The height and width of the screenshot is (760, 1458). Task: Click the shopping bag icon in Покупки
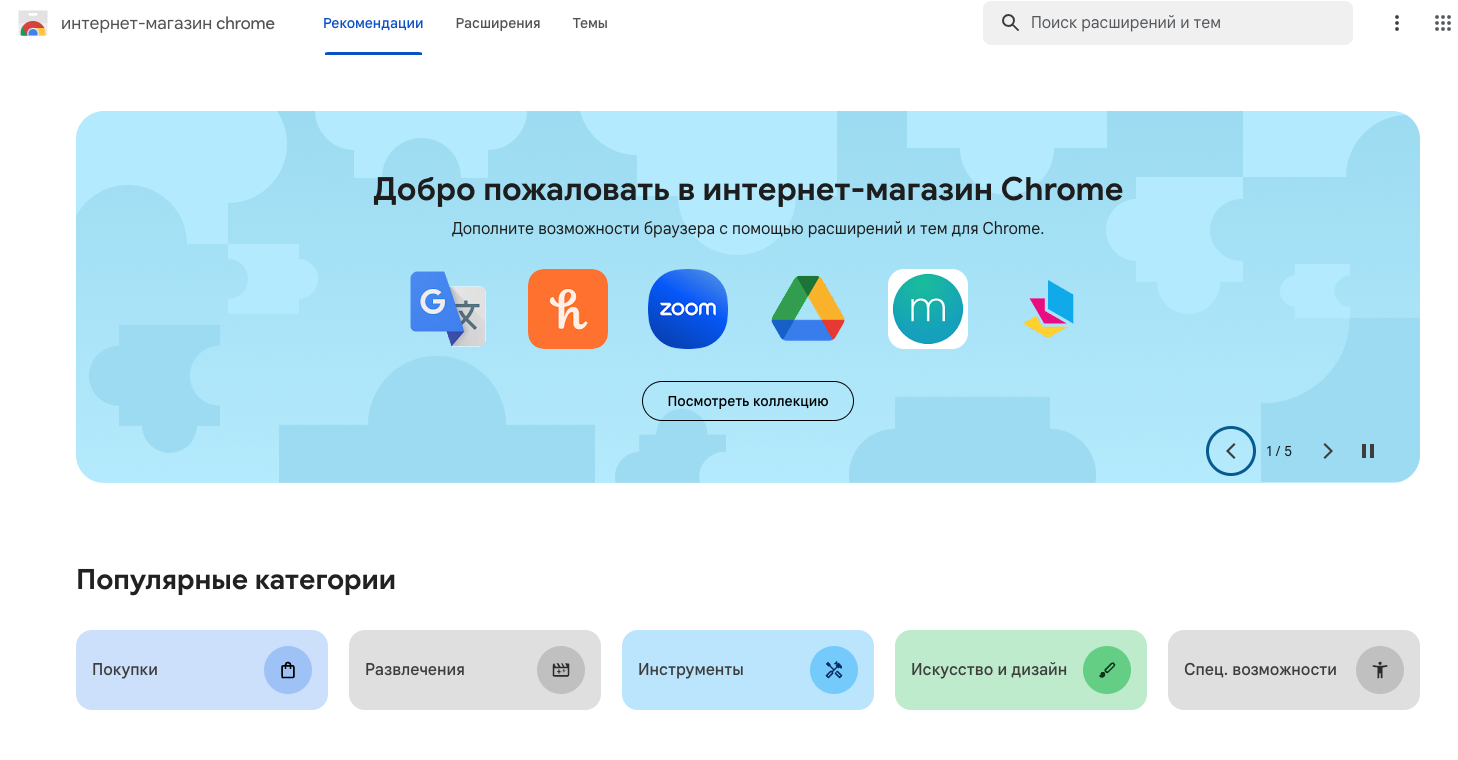288,670
